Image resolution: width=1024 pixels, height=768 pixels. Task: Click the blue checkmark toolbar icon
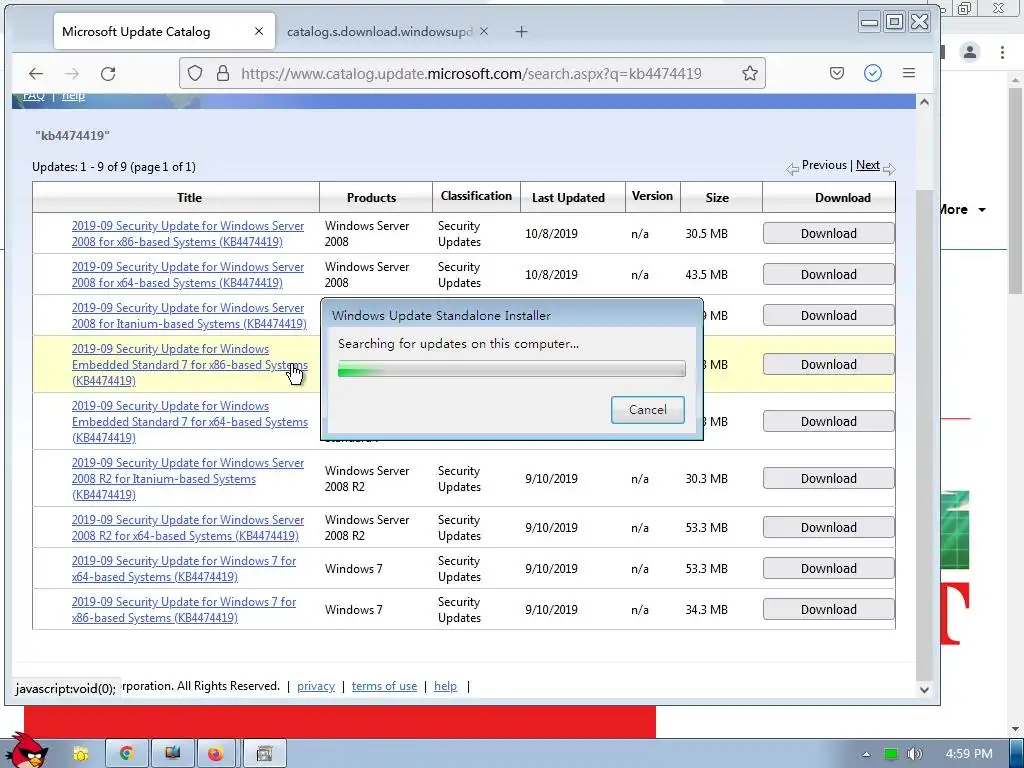pyautogui.click(x=872, y=73)
